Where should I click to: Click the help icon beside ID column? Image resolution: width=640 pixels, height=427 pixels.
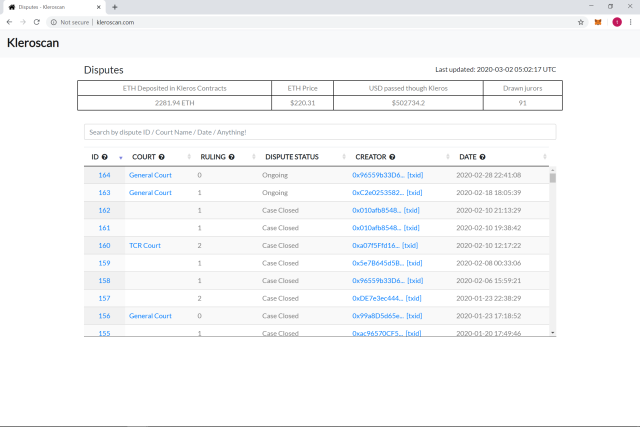pyautogui.click(x=105, y=157)
